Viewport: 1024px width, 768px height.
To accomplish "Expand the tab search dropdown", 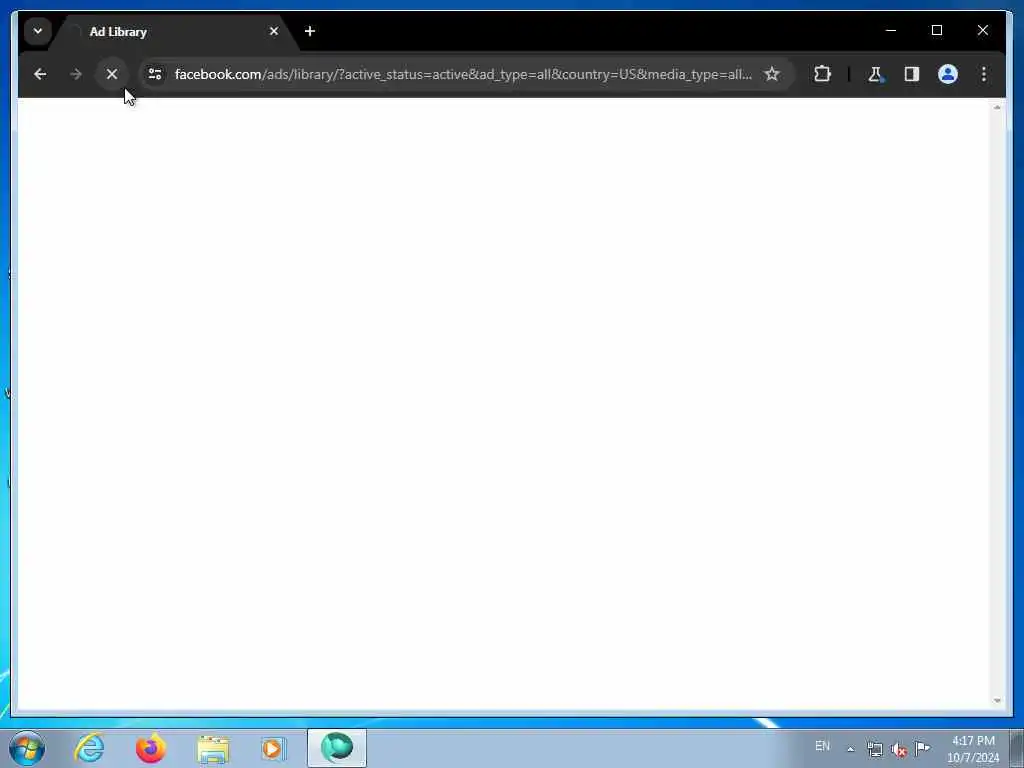I will (38, 31).
